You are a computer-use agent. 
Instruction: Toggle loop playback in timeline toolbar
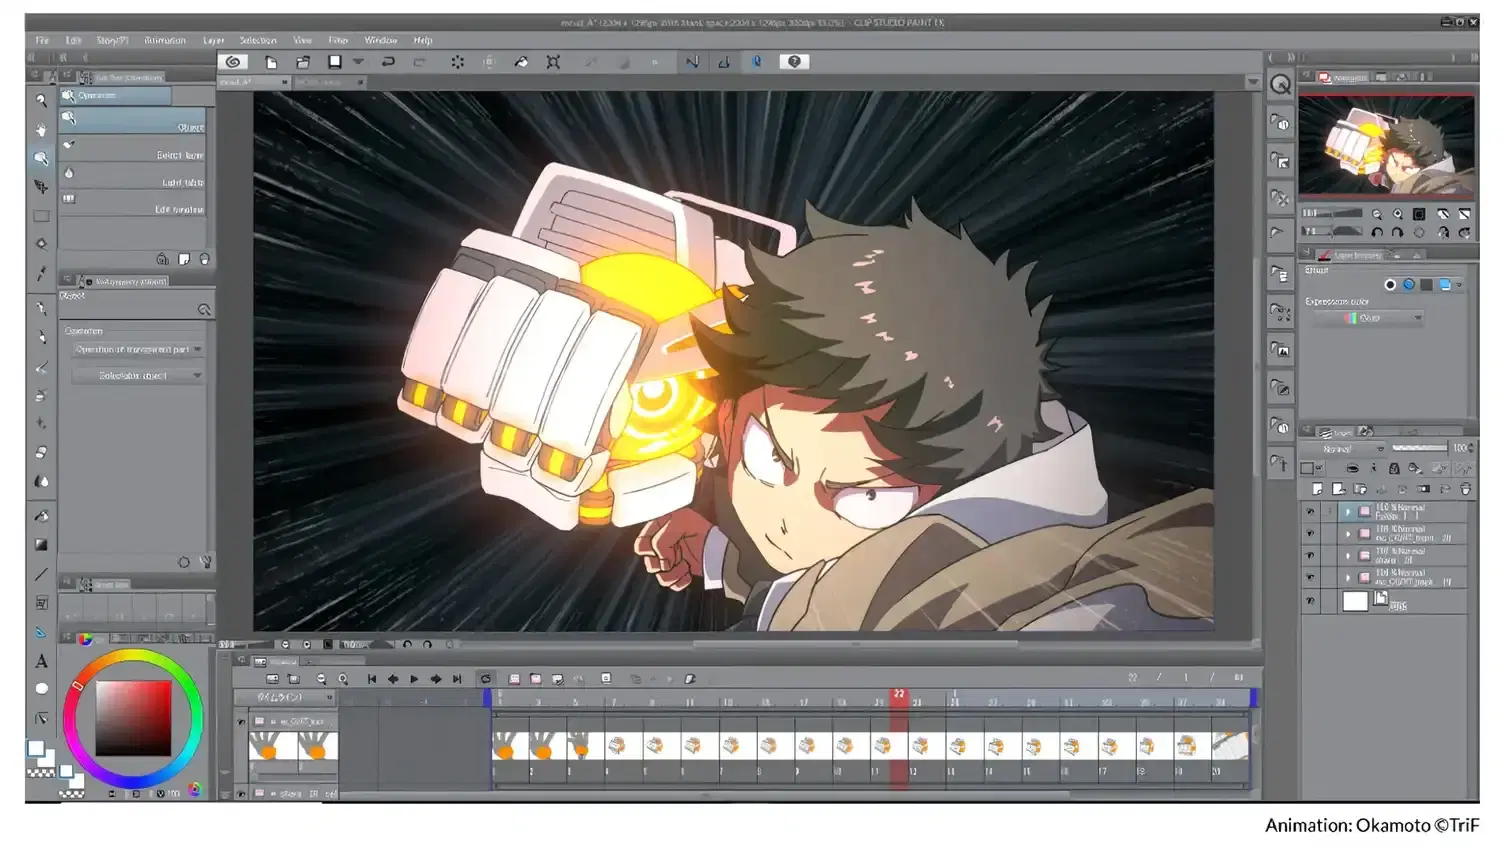[486, 679]
